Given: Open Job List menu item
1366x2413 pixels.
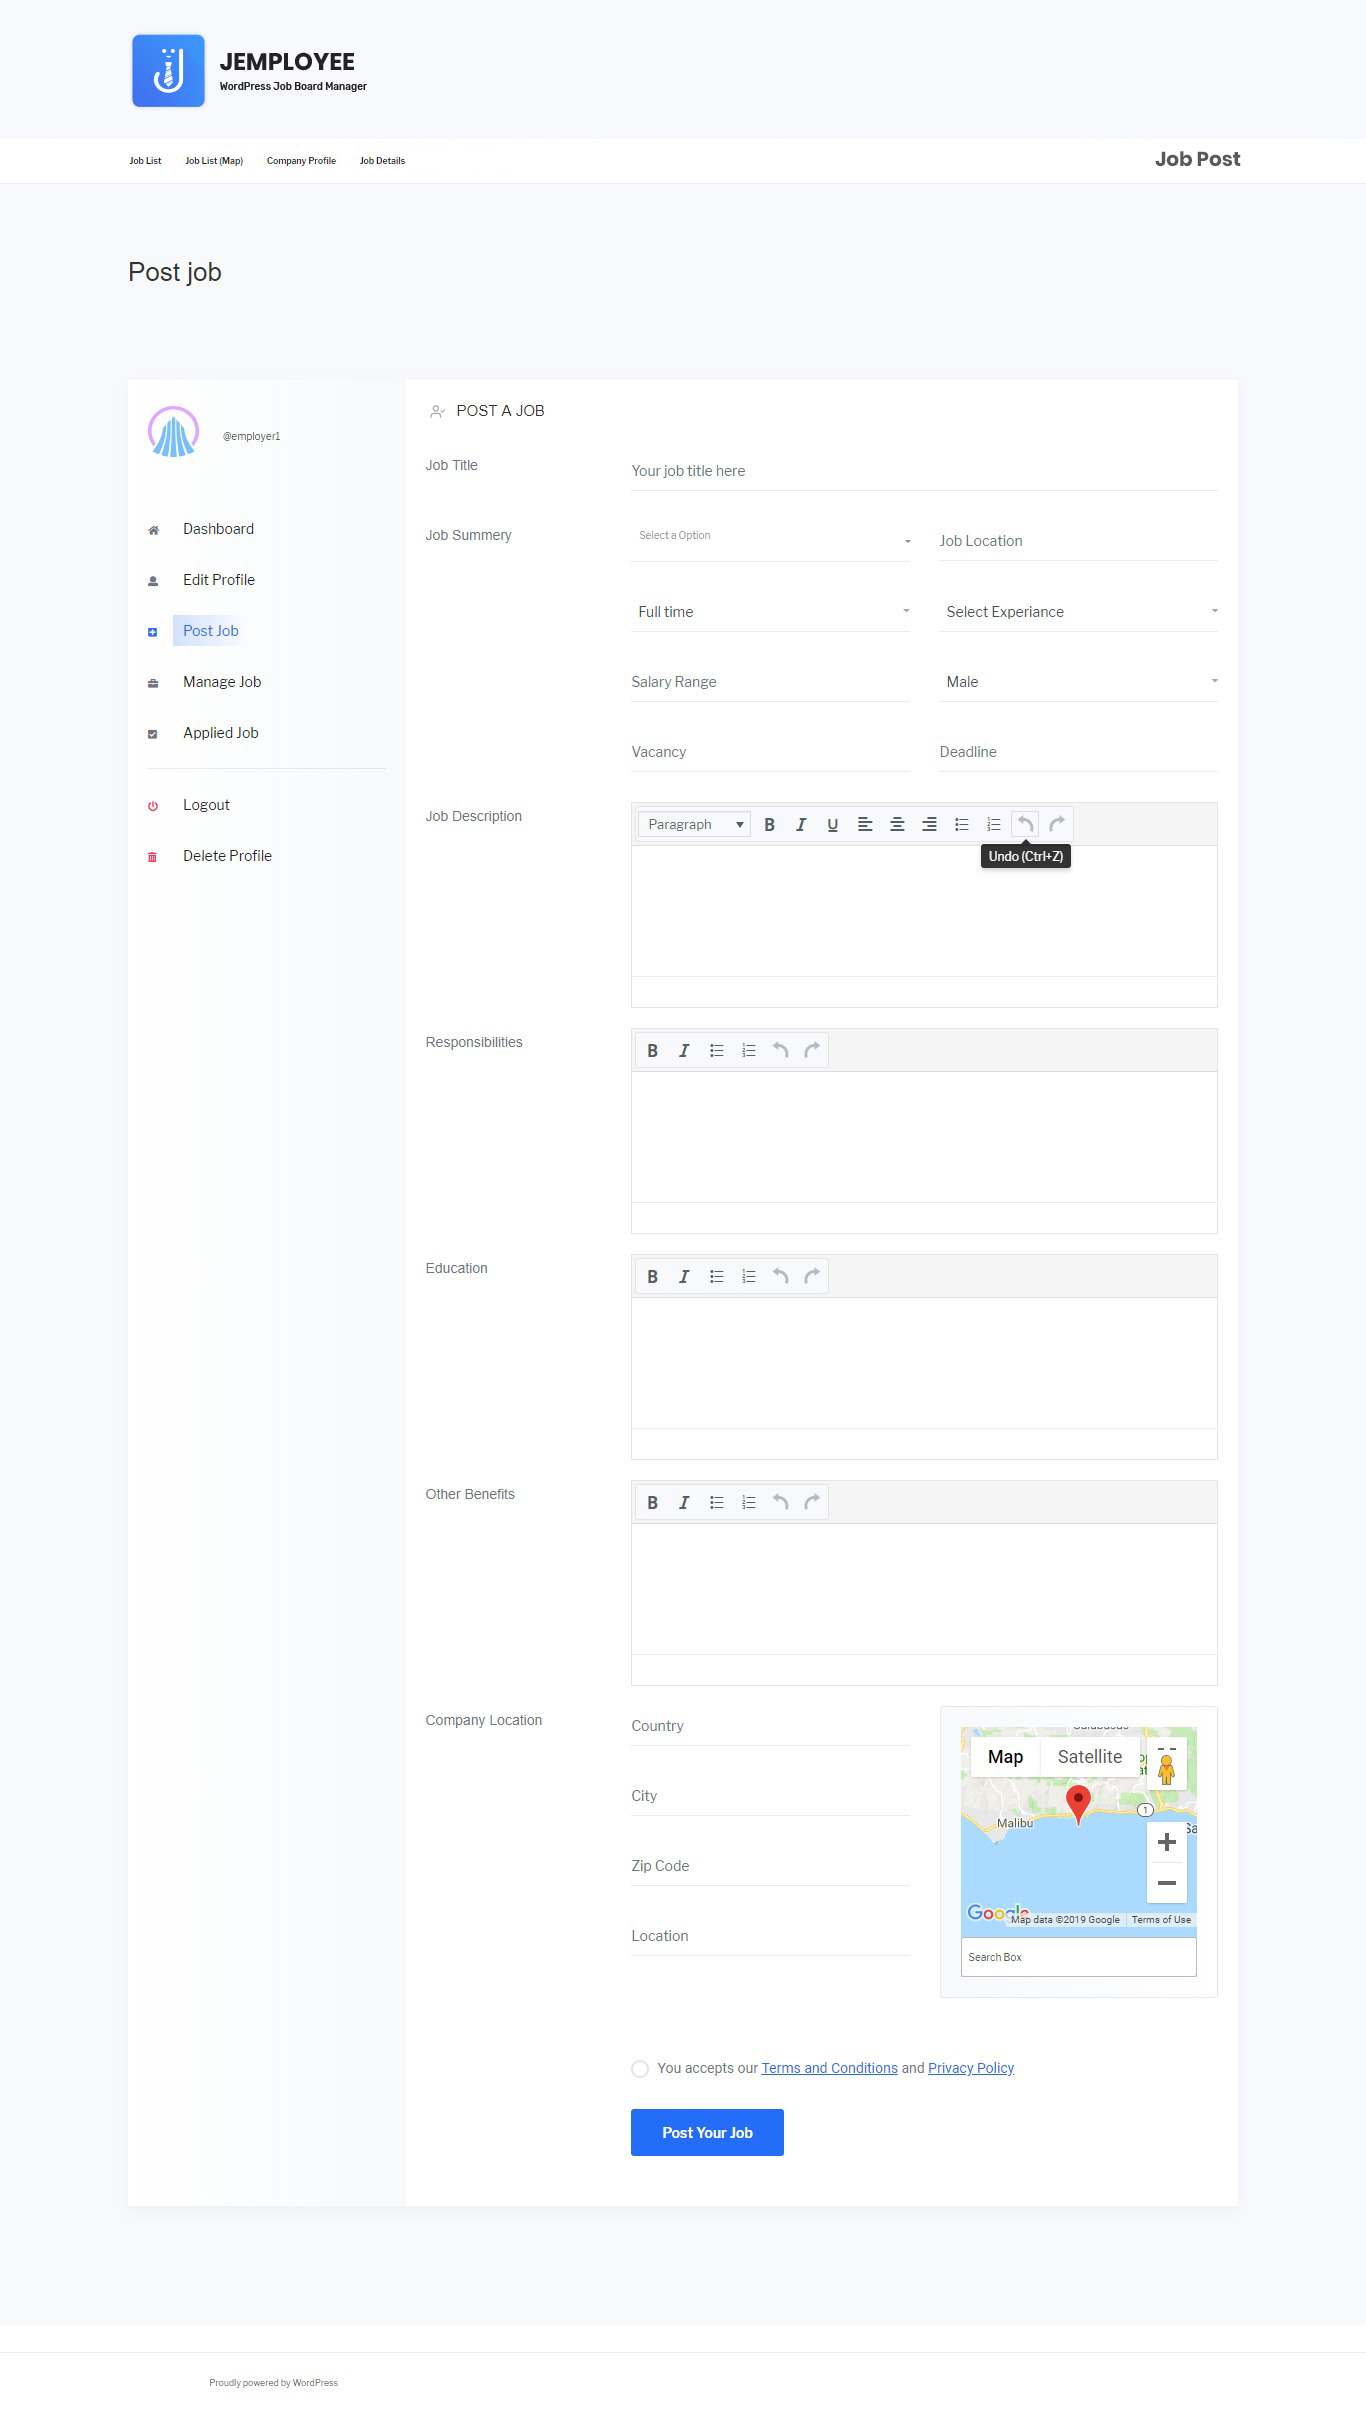Looking at the screenshot, I should (x=145, y=161).
